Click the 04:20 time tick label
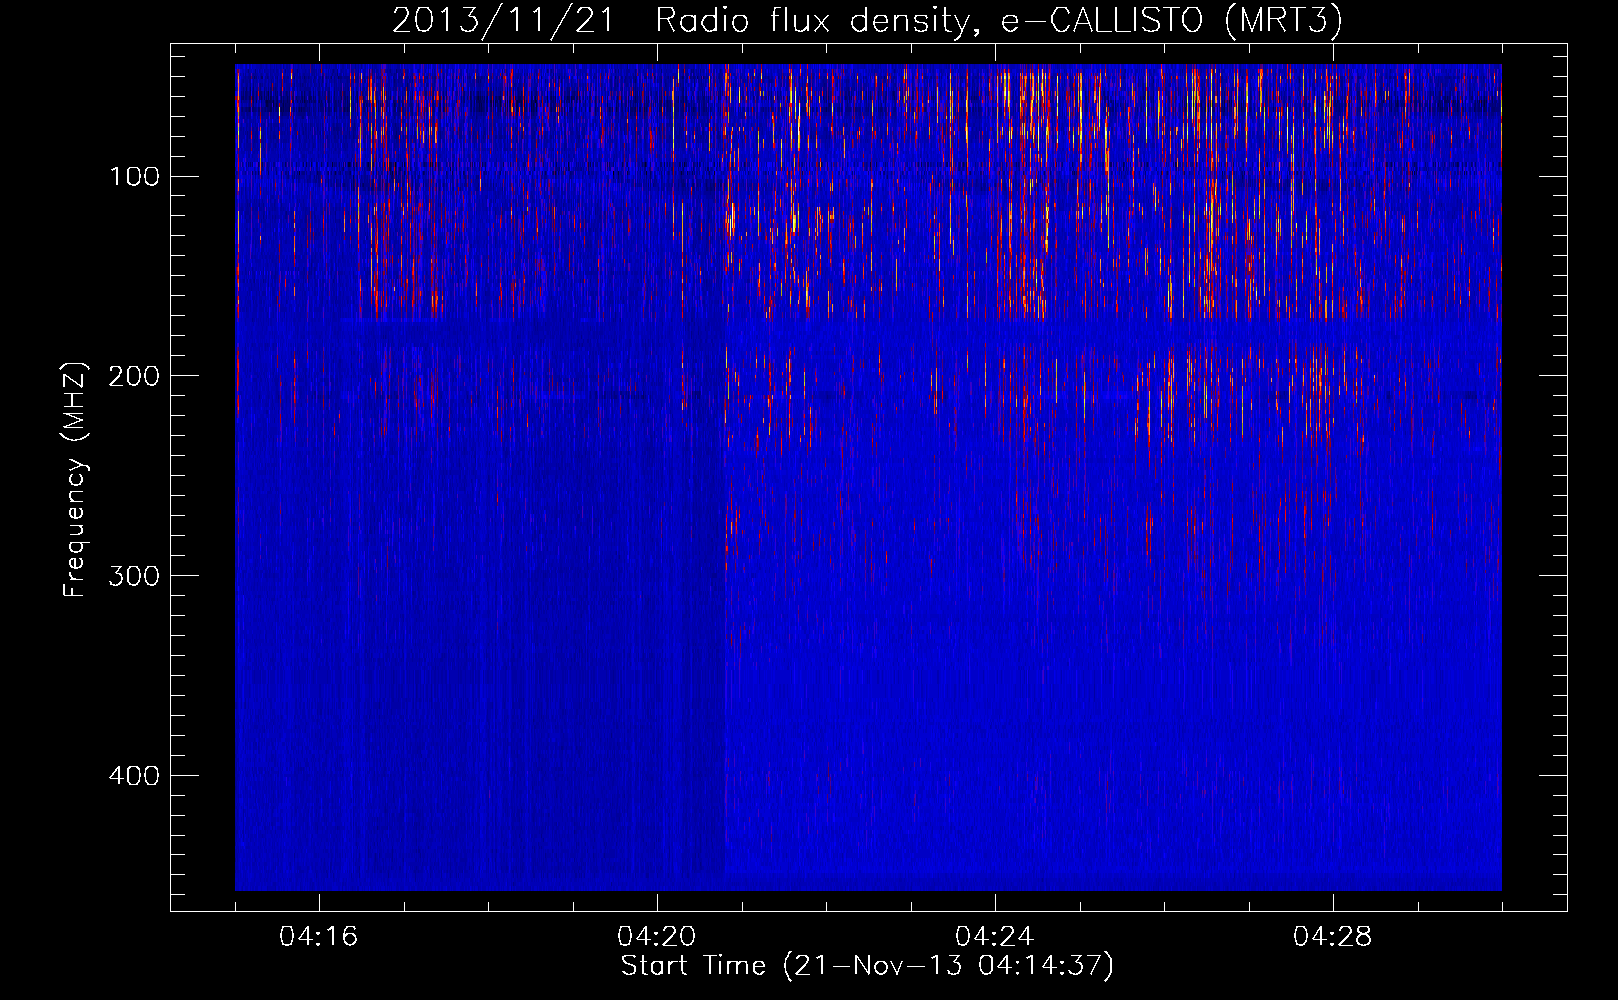The height and width of the screenshot is (1000, 1618). (657, 937)
